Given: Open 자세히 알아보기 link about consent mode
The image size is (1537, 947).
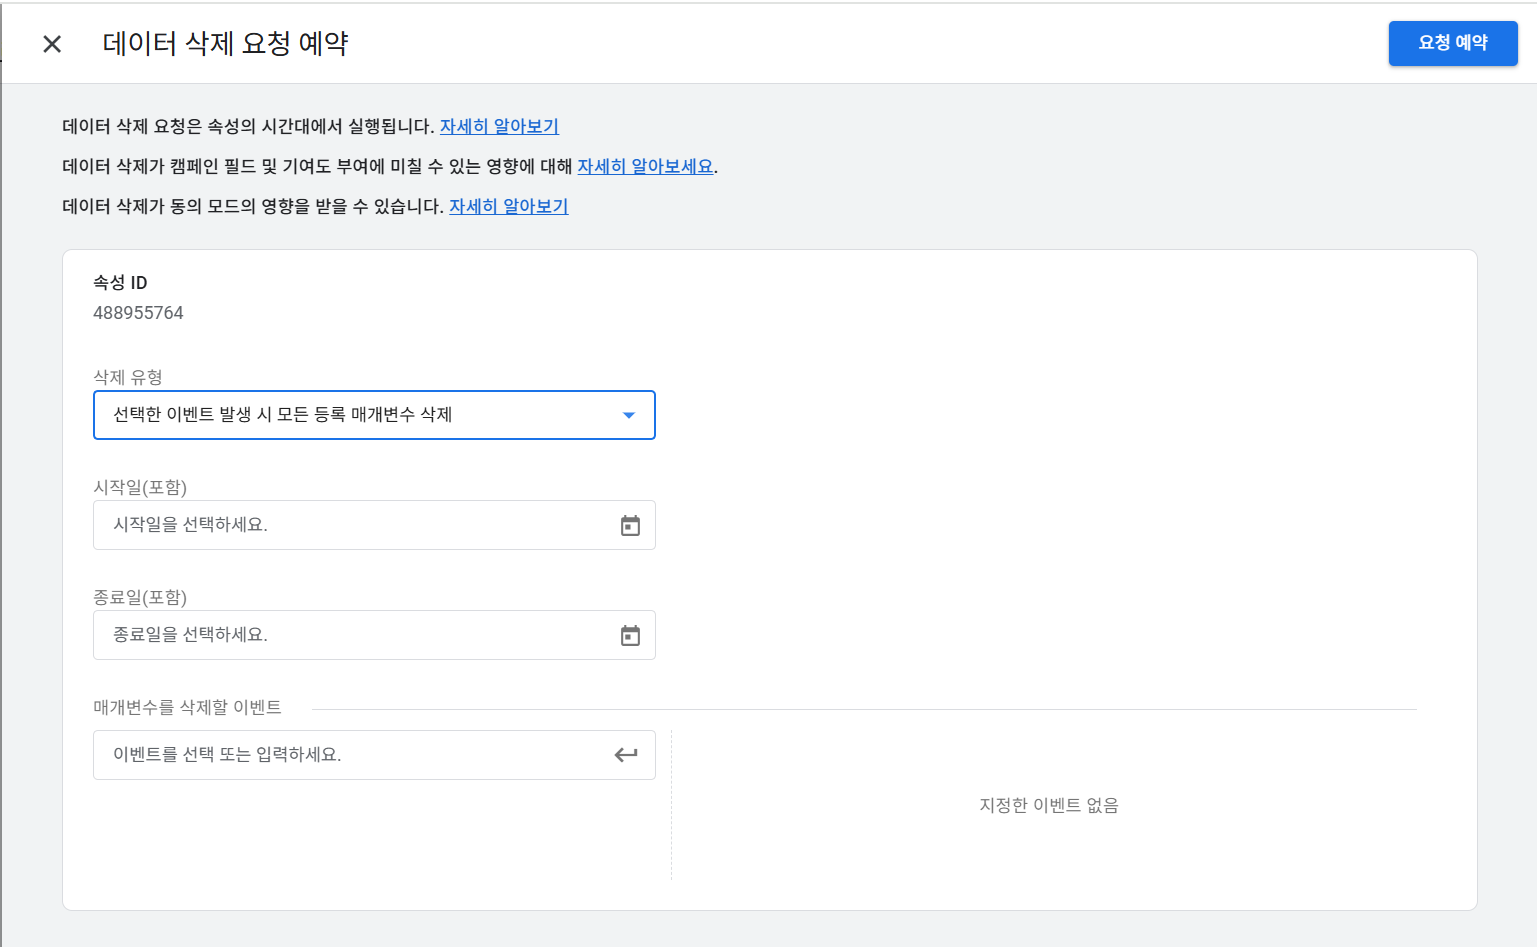Looking at the screenshot, I should coord(508,206).
